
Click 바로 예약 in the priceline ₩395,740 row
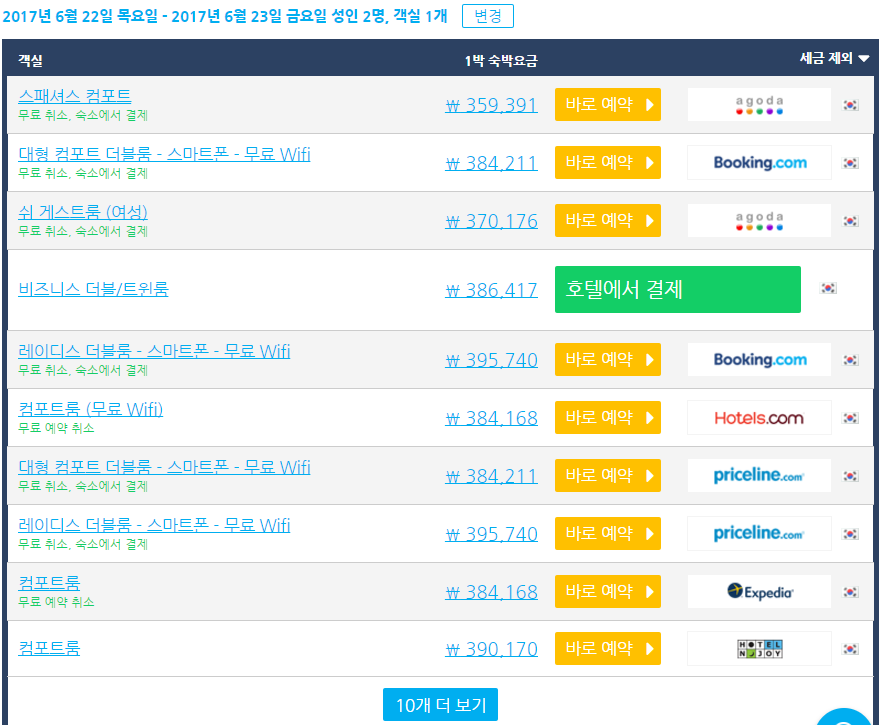[x=608, y=533]
